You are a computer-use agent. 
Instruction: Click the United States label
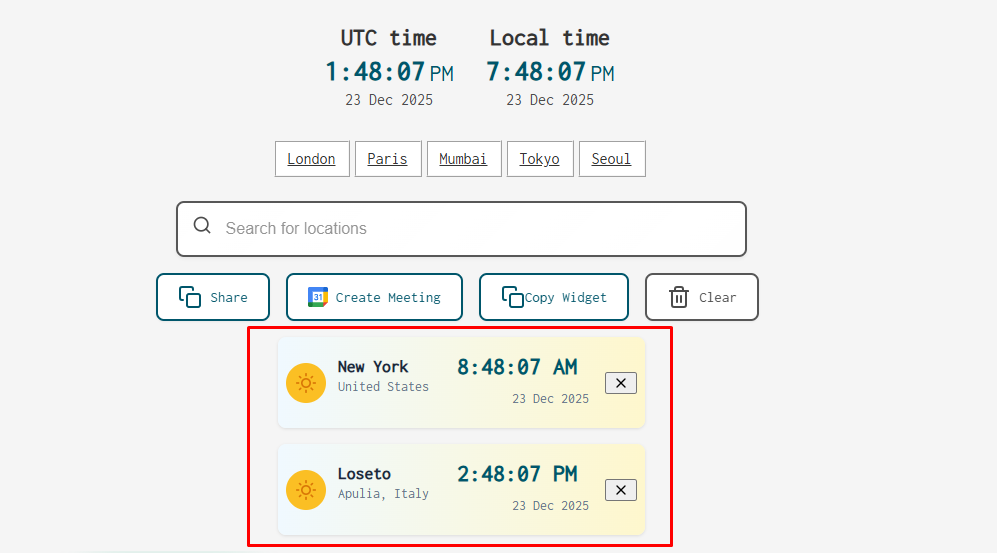coord(383,386)
